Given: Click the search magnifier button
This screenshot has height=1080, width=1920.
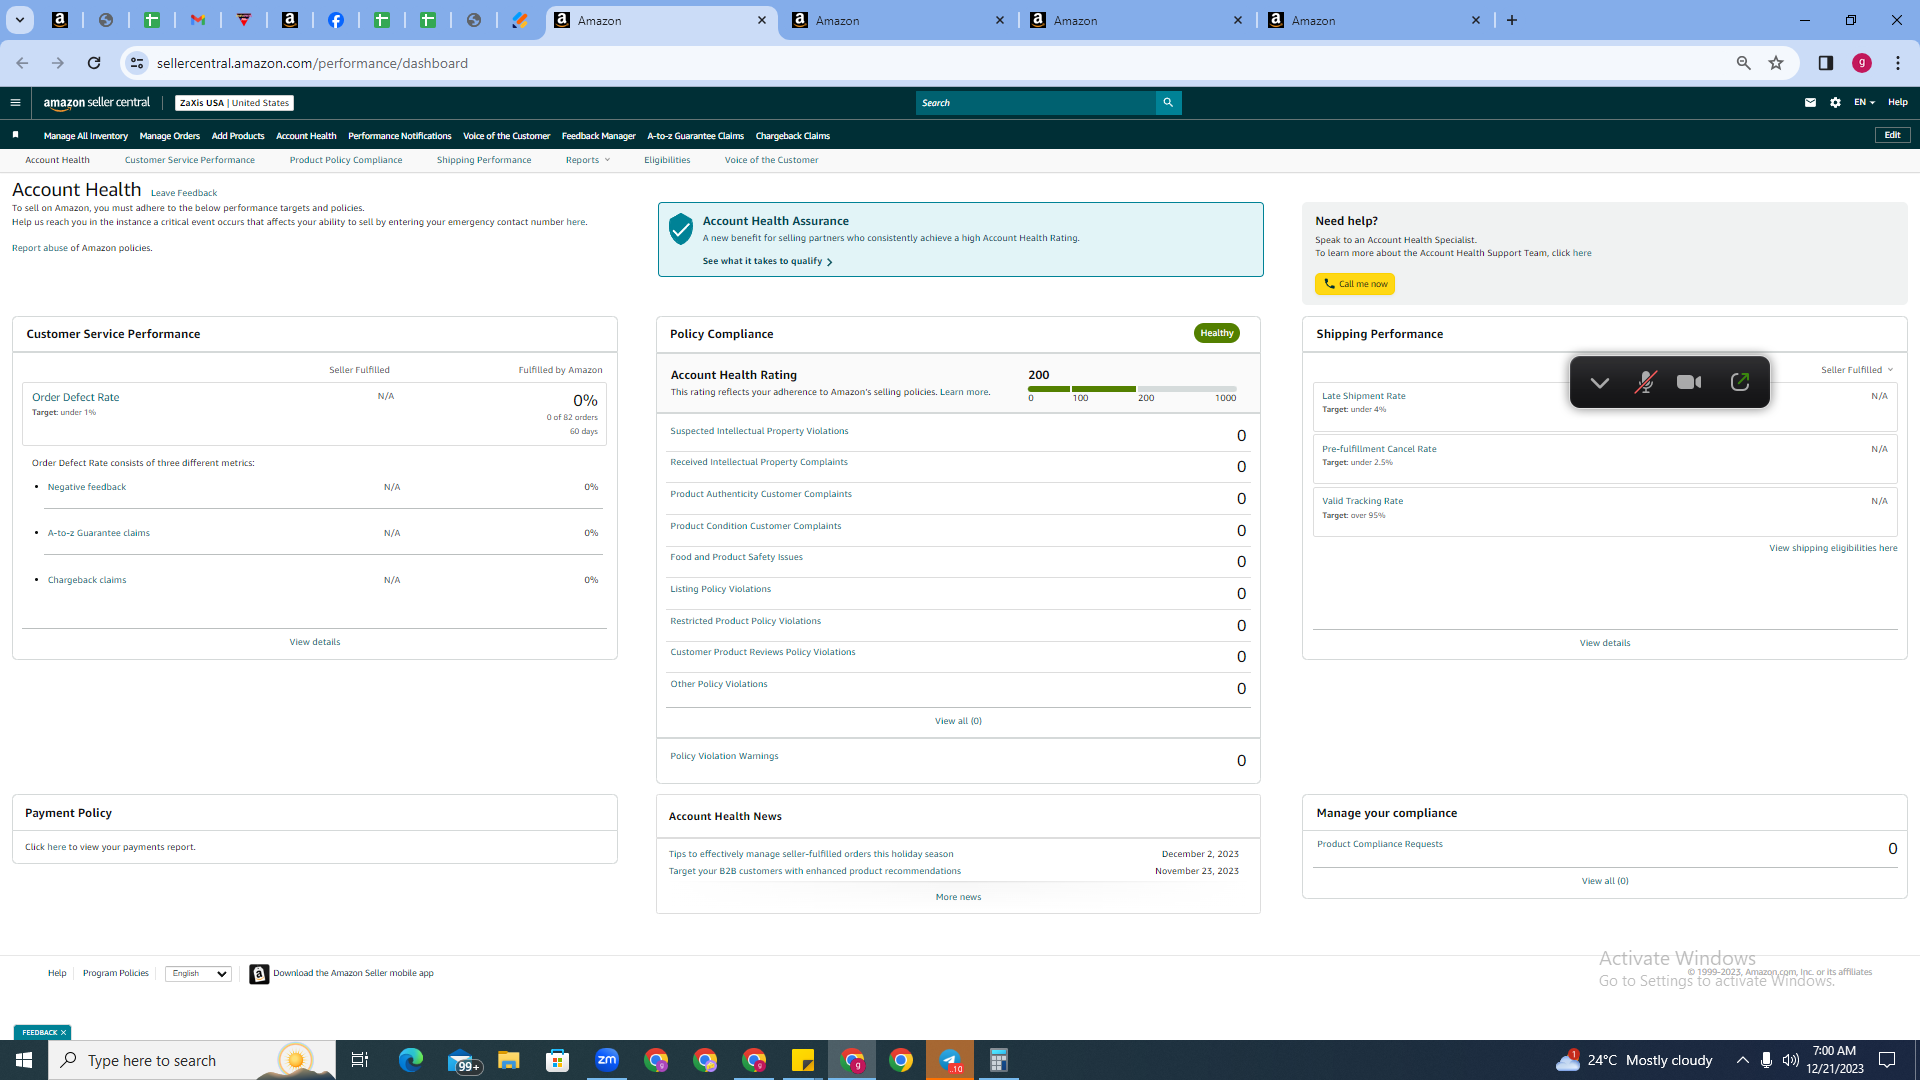Looking at the screenshot, I should pyautogui.click(x=1168, y=102).
